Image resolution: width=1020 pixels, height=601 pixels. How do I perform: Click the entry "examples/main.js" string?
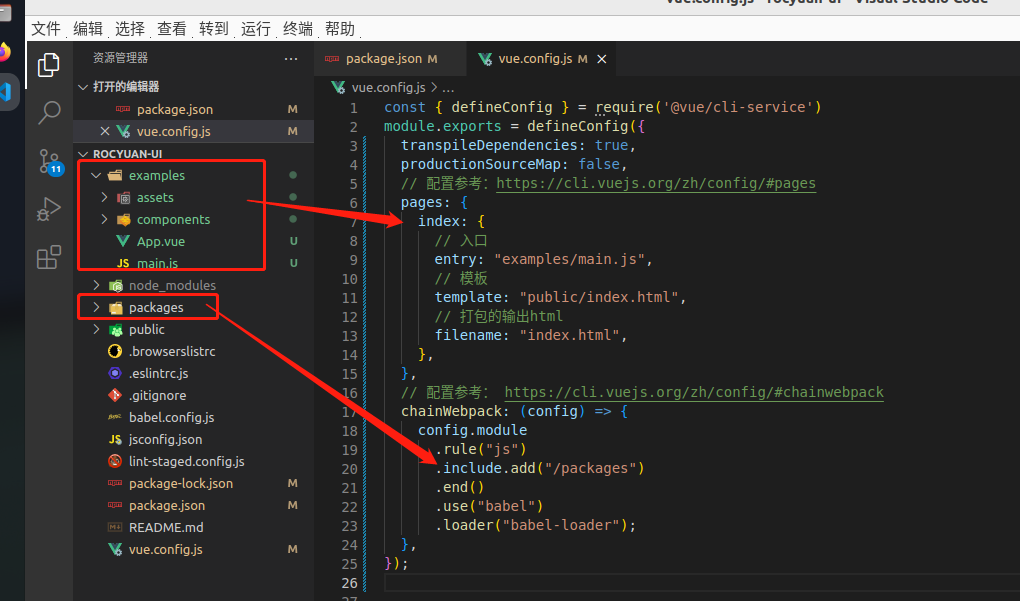(x=569, y=259)
